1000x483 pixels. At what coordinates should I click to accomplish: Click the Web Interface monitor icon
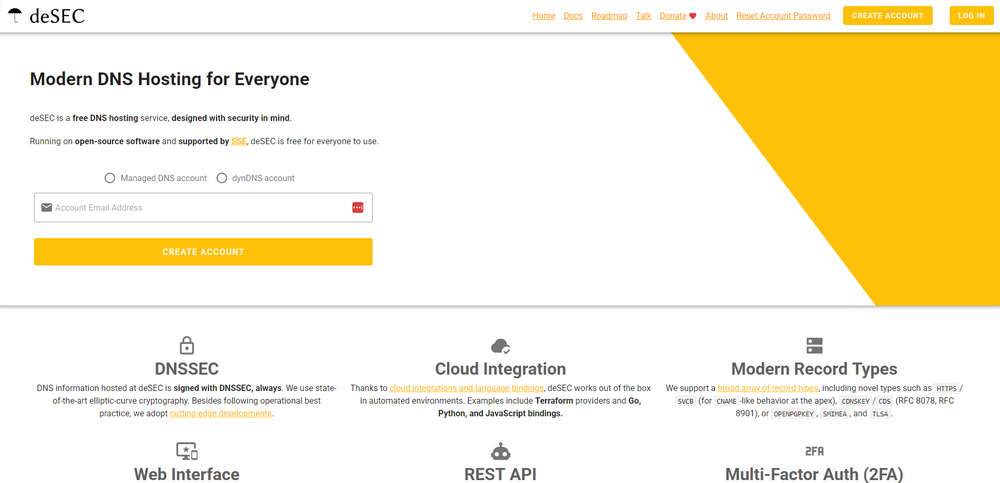(187, 451)
